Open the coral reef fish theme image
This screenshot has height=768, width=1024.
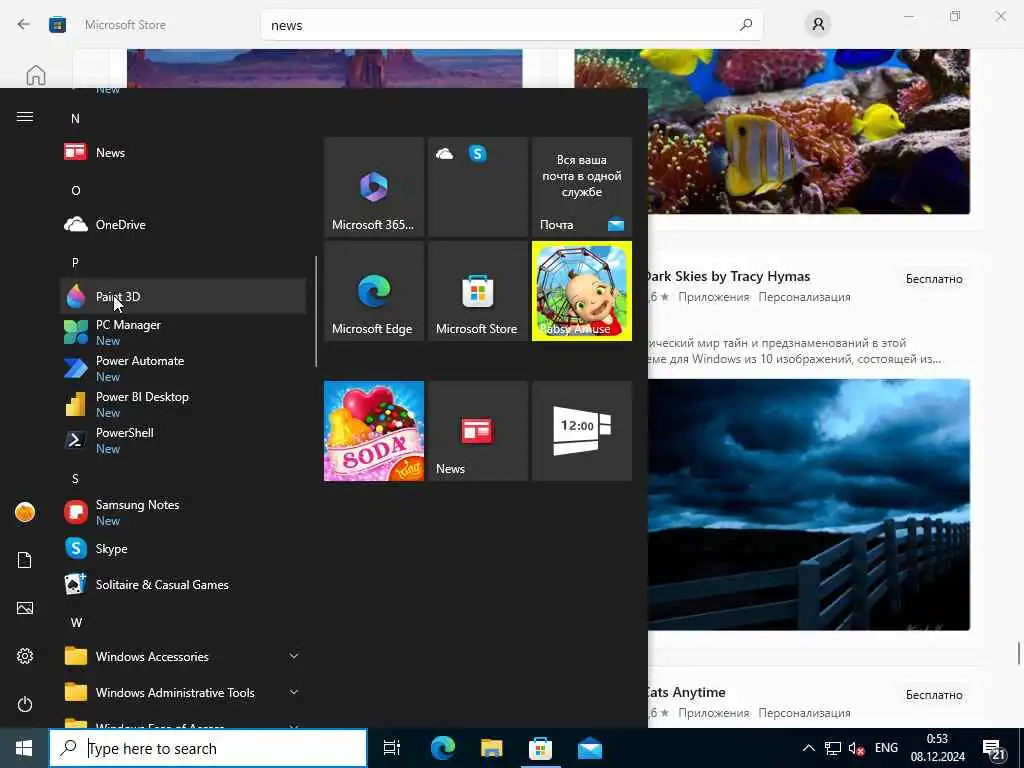[x=772, y=131]
